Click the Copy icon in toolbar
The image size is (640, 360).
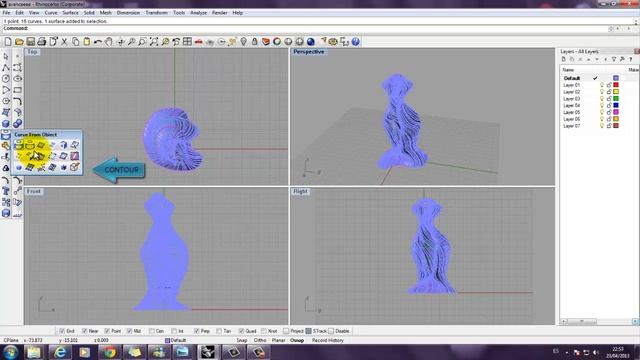76,42
